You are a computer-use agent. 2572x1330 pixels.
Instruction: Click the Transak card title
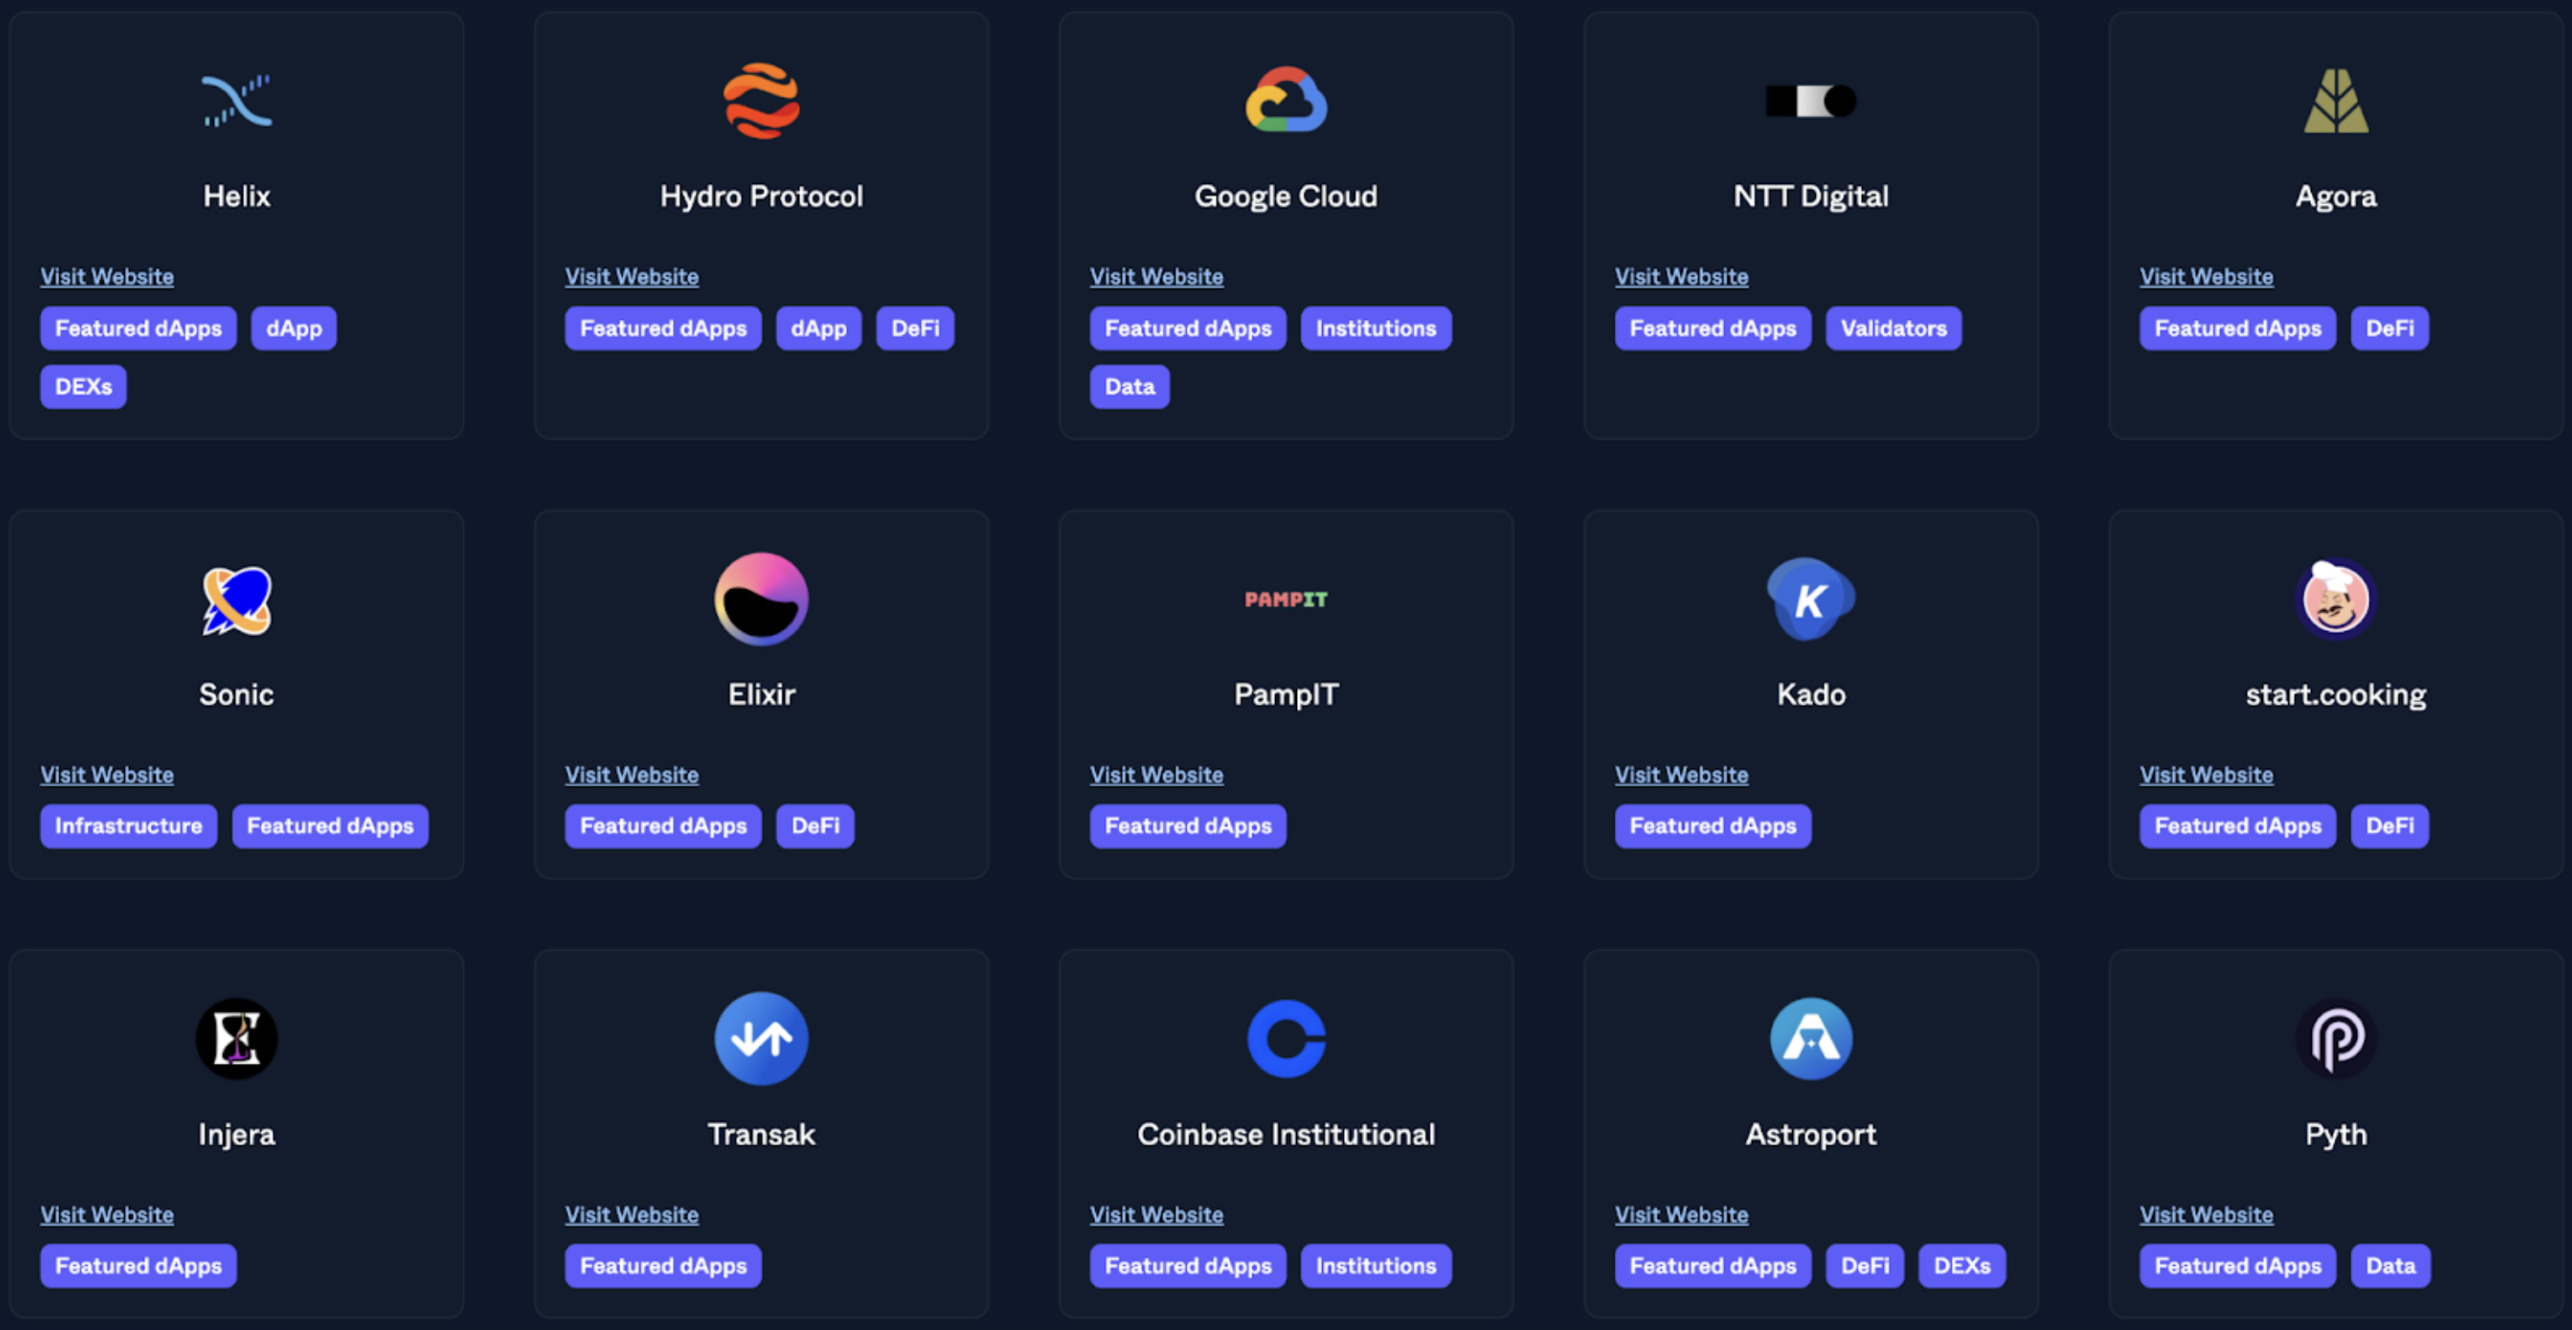click(761, 1134)
